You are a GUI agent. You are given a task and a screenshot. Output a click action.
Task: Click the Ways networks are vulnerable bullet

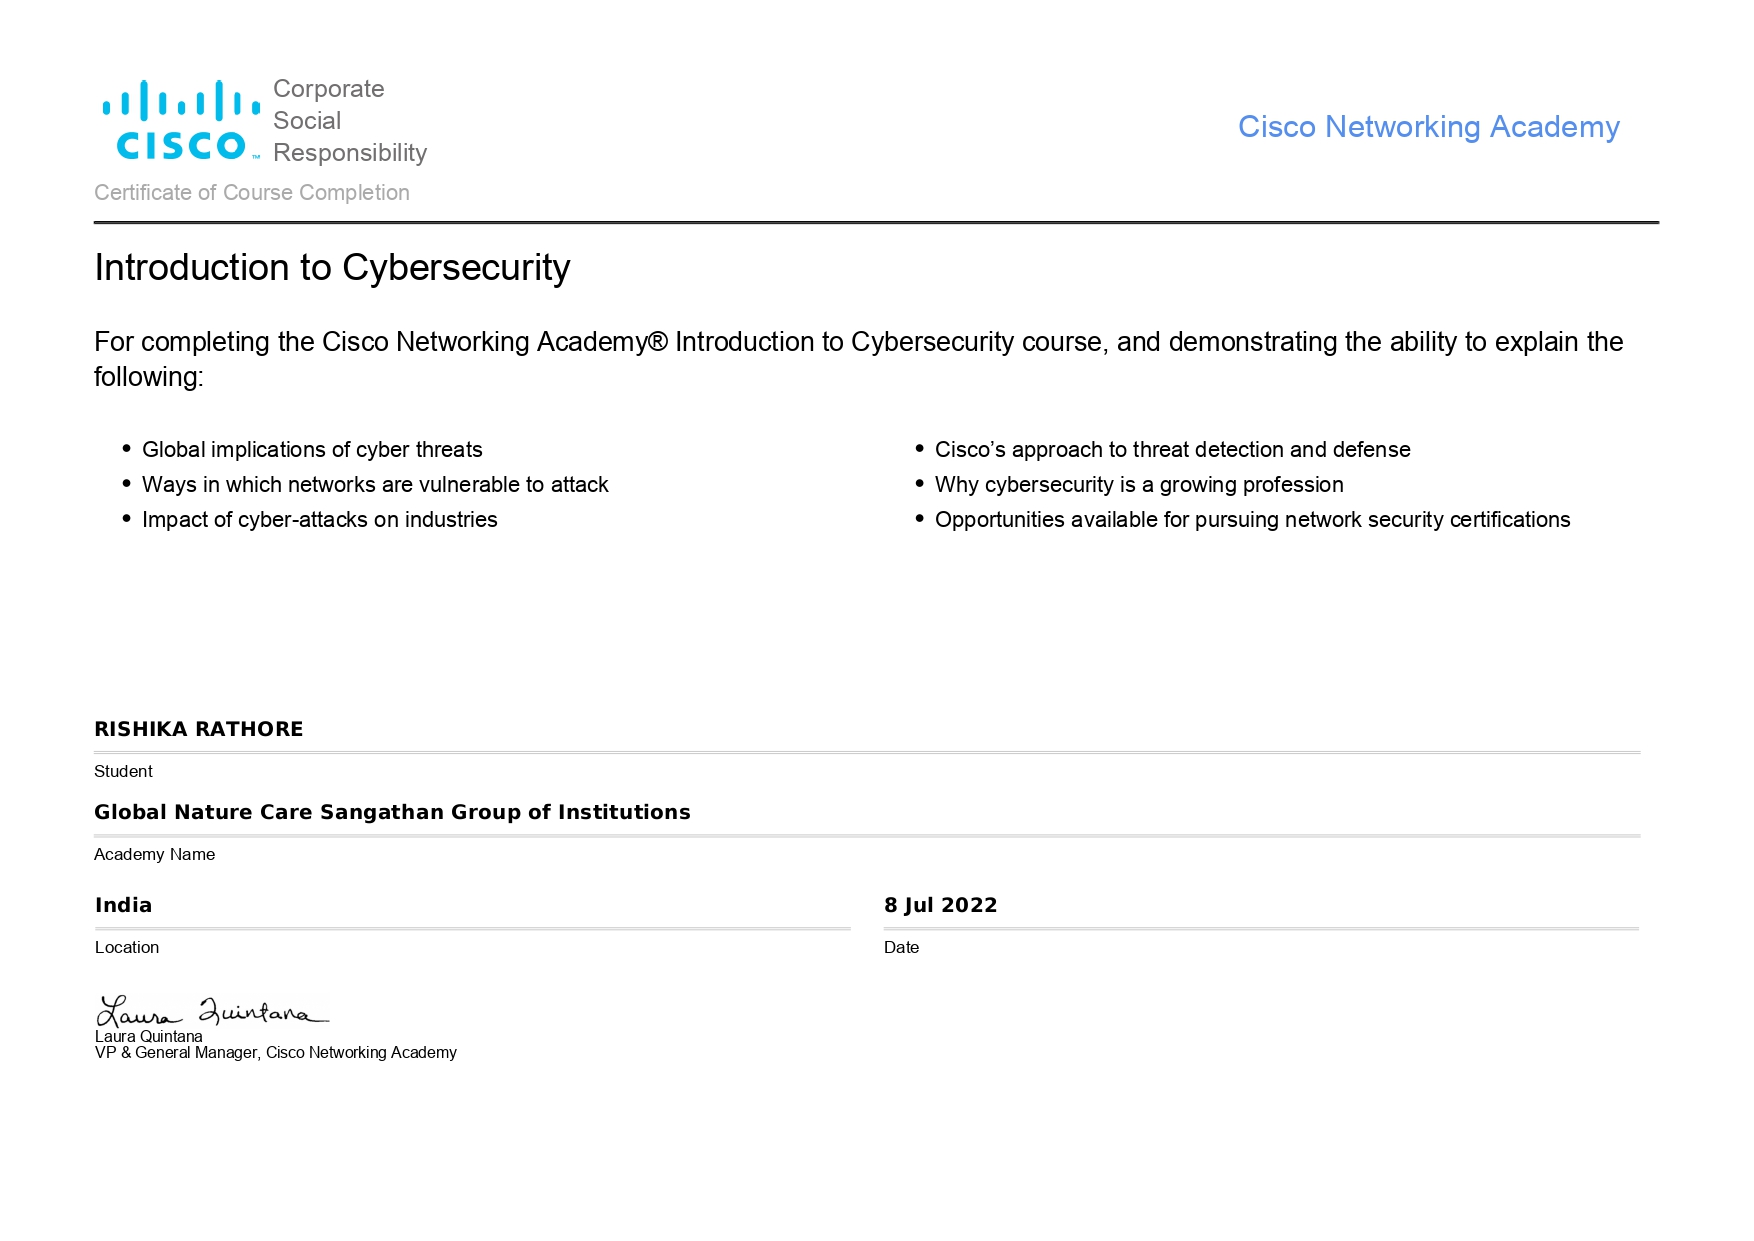375,485
